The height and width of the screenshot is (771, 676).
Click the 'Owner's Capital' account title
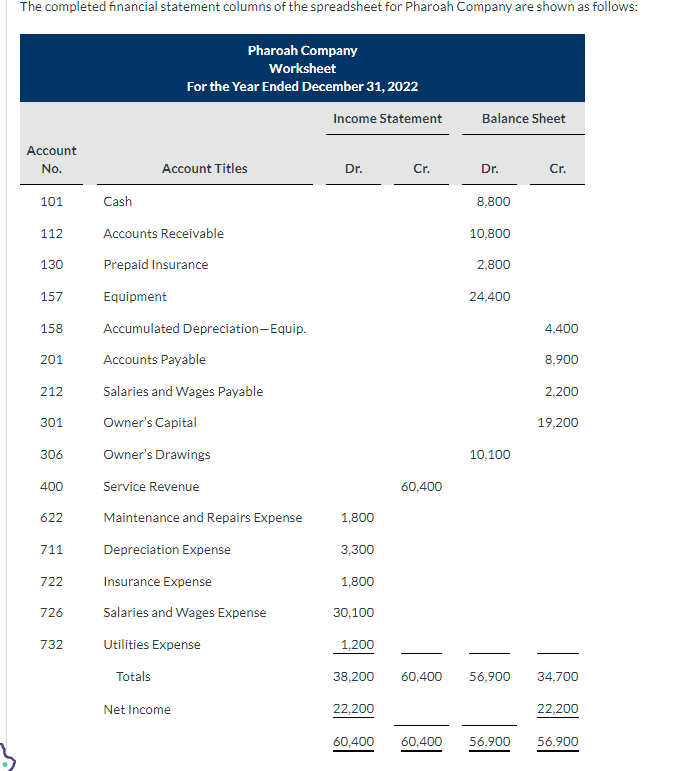(x=150, y=422)
